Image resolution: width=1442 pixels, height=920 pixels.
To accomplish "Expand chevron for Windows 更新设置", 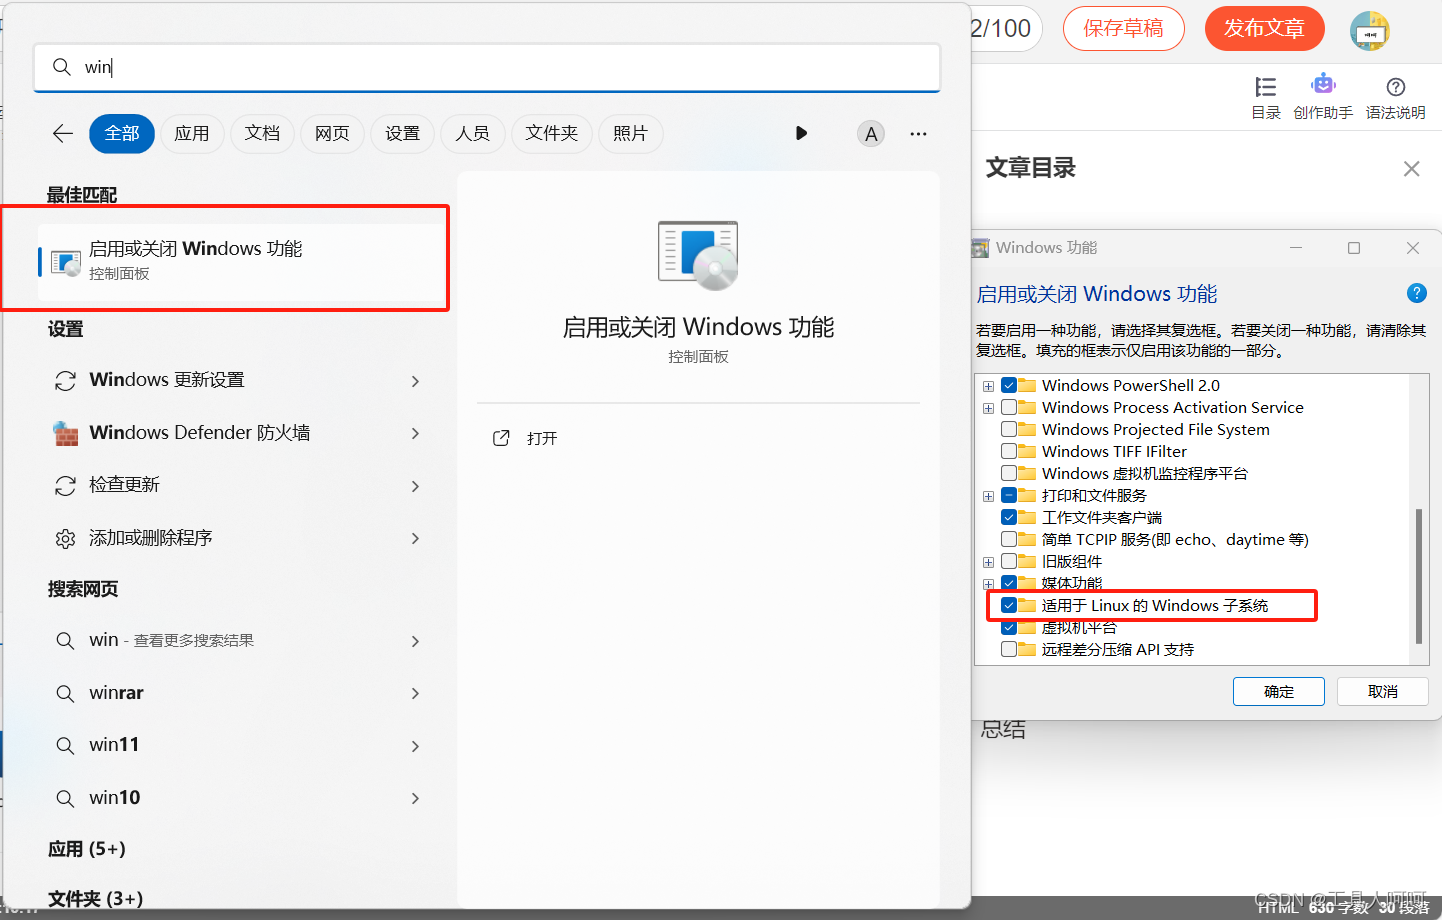I will tap(415, 381).
